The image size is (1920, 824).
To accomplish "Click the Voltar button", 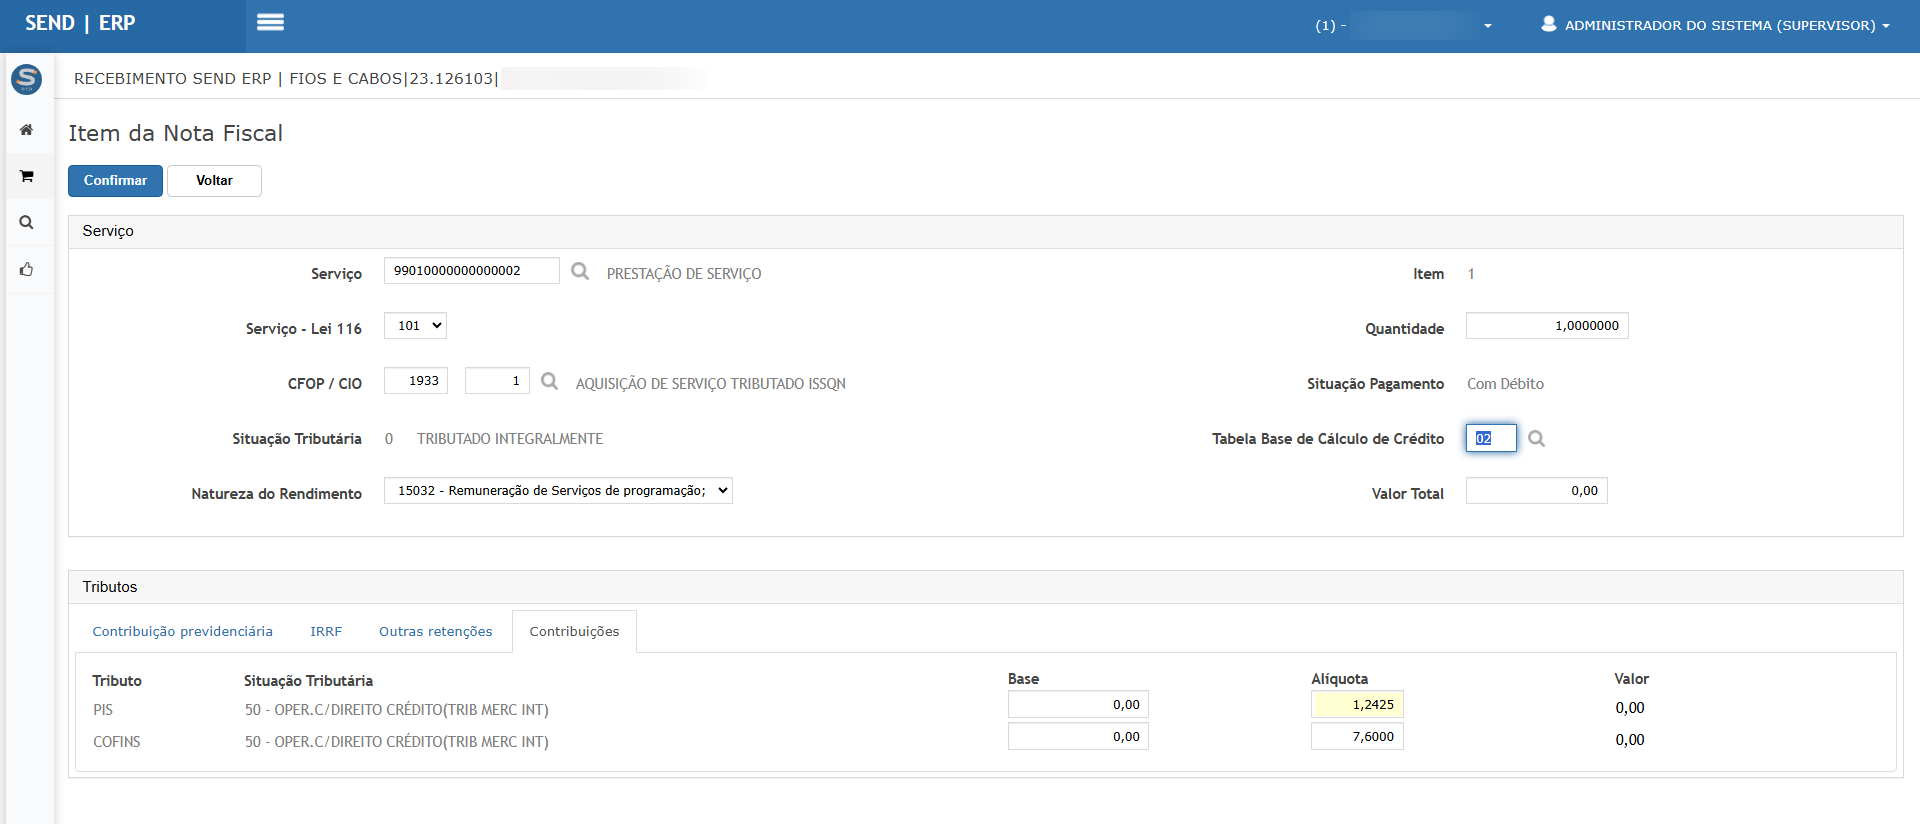I will click(214, 181).
